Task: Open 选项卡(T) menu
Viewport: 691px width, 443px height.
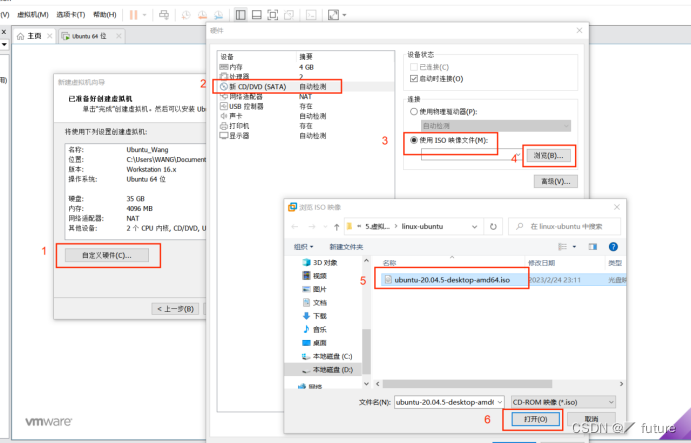Action: tap(71, 15)
